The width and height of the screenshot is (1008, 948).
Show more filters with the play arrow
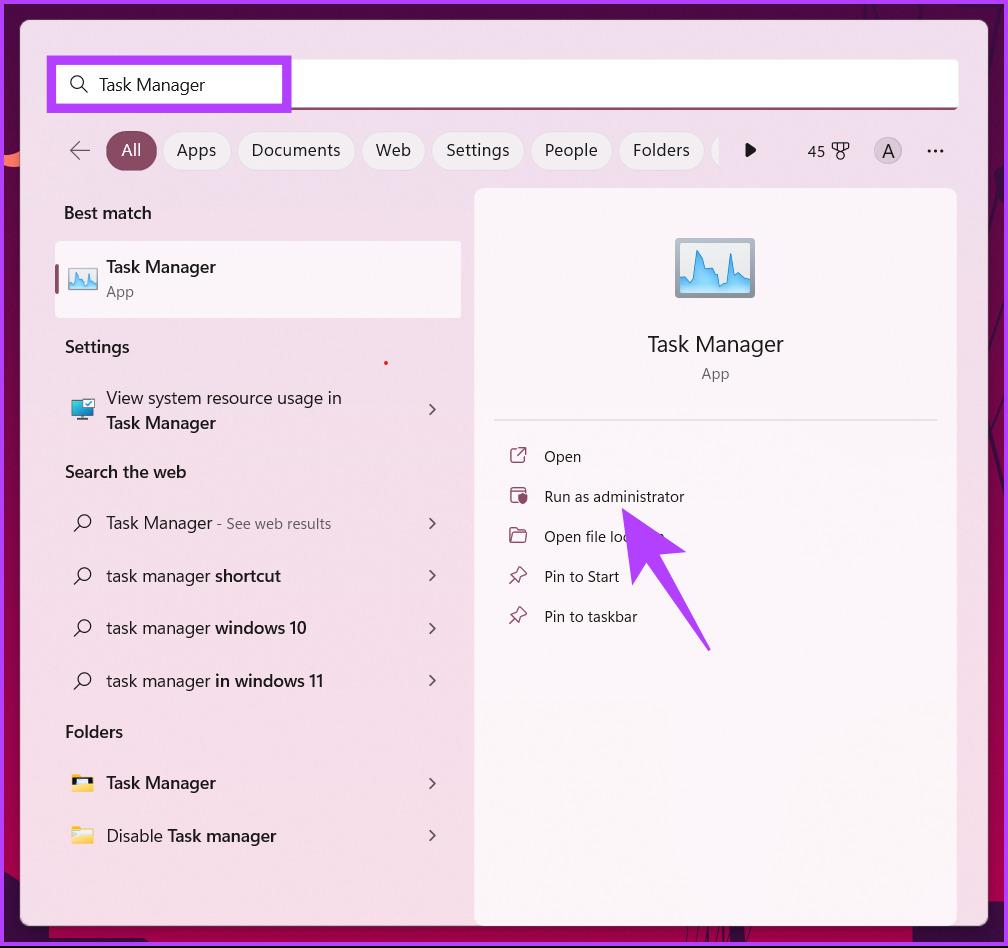coord(750,150)
